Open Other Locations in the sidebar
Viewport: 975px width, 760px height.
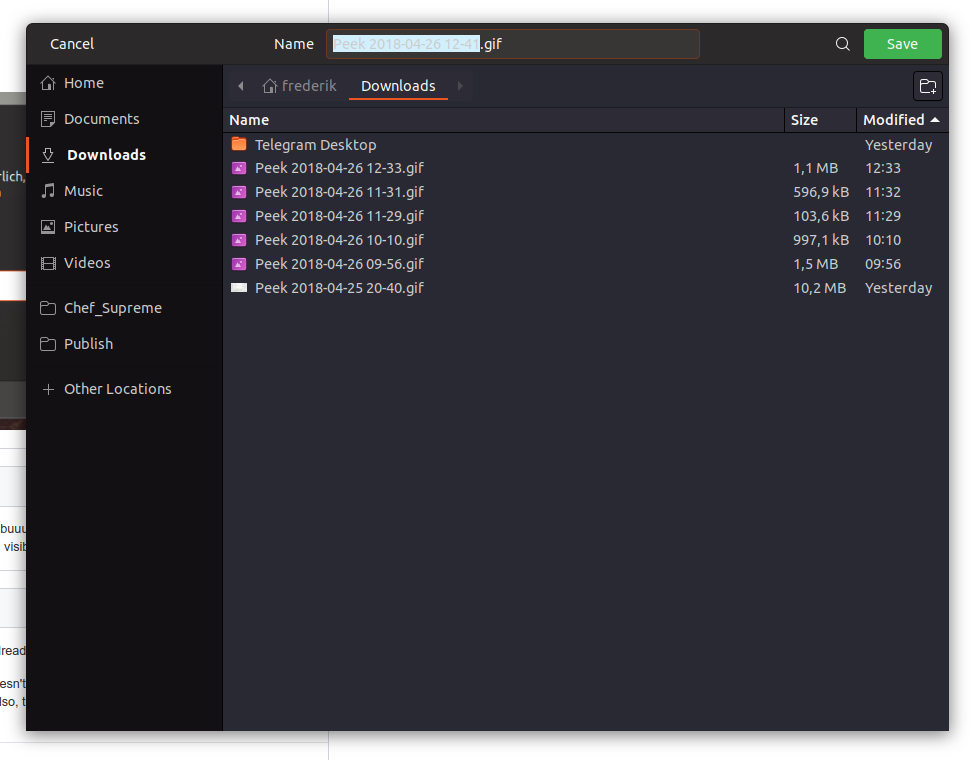coord(124,389)
